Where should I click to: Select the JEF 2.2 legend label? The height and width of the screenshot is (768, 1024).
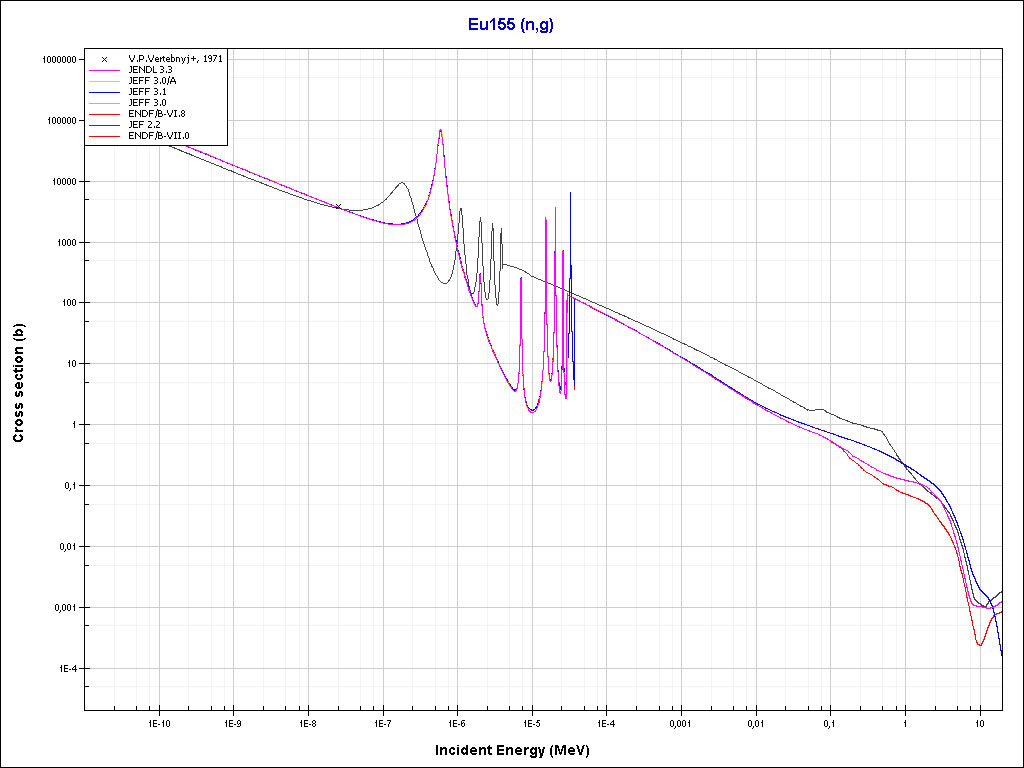tap(144, 124)
